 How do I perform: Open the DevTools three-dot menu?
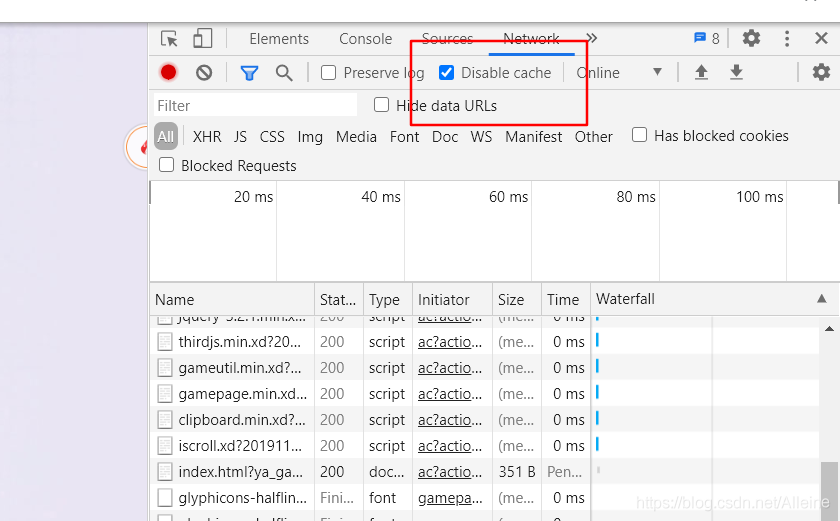(786, 39)
